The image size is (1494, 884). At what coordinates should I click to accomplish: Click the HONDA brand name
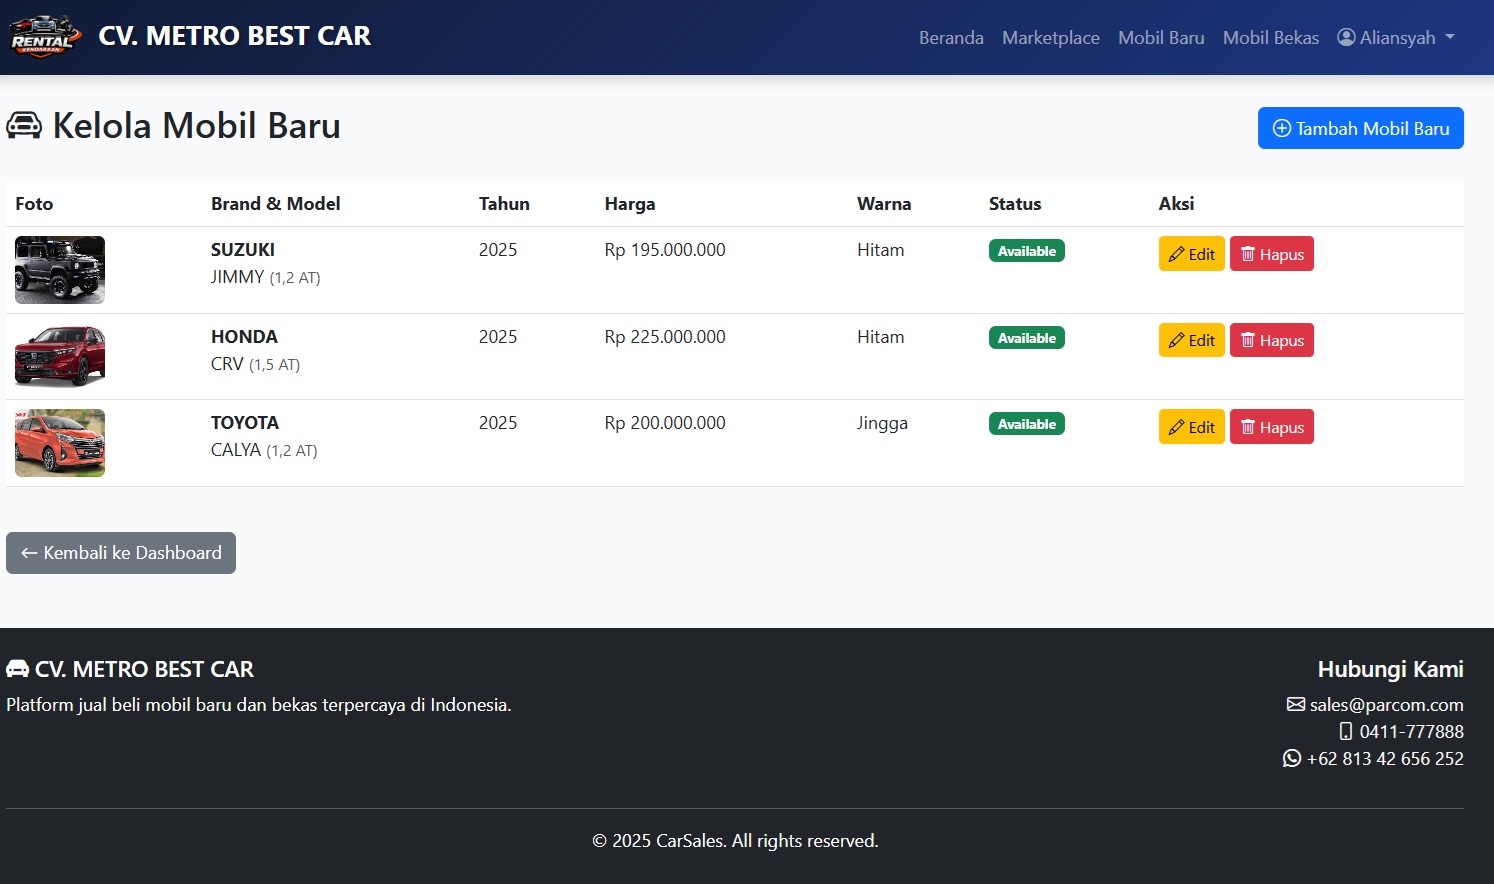244,337
